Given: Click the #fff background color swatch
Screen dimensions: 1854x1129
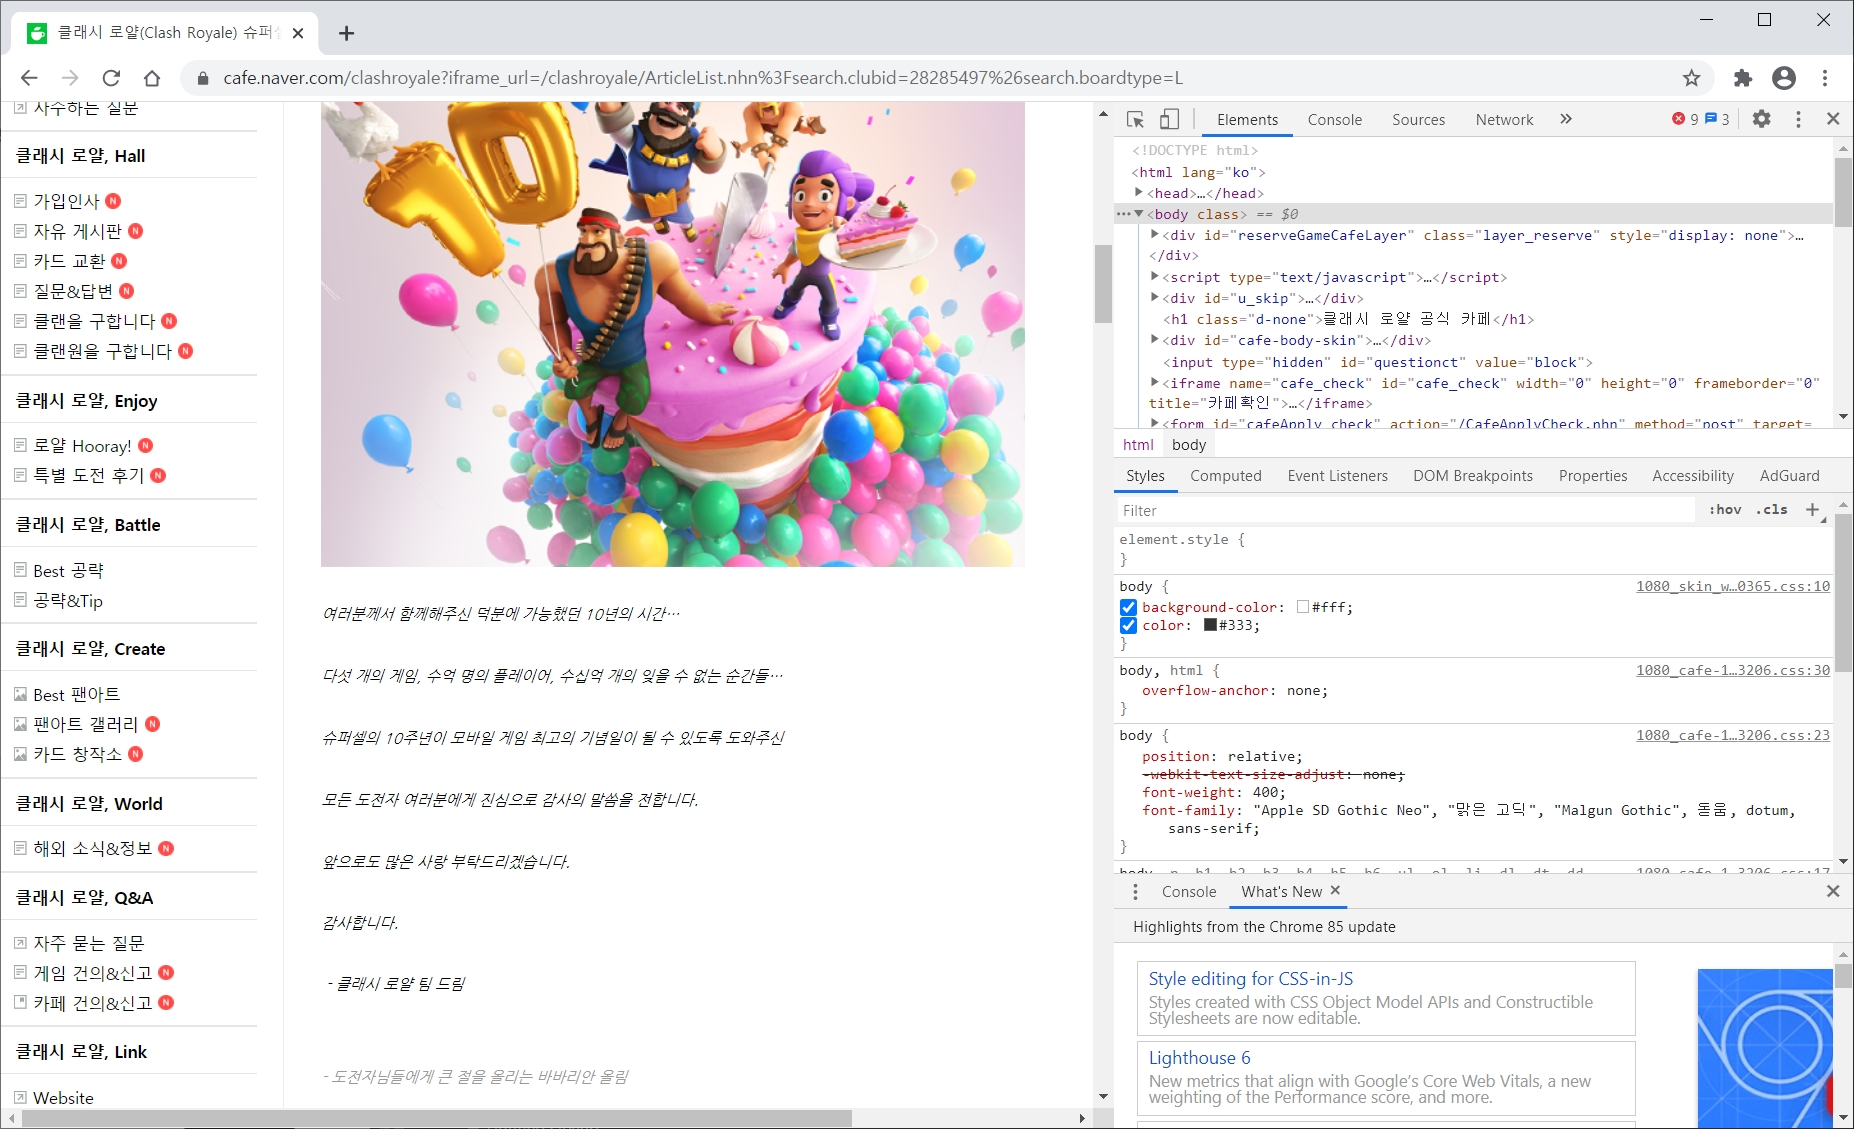Looking at the screenshot, I should tap(1302, 607).
